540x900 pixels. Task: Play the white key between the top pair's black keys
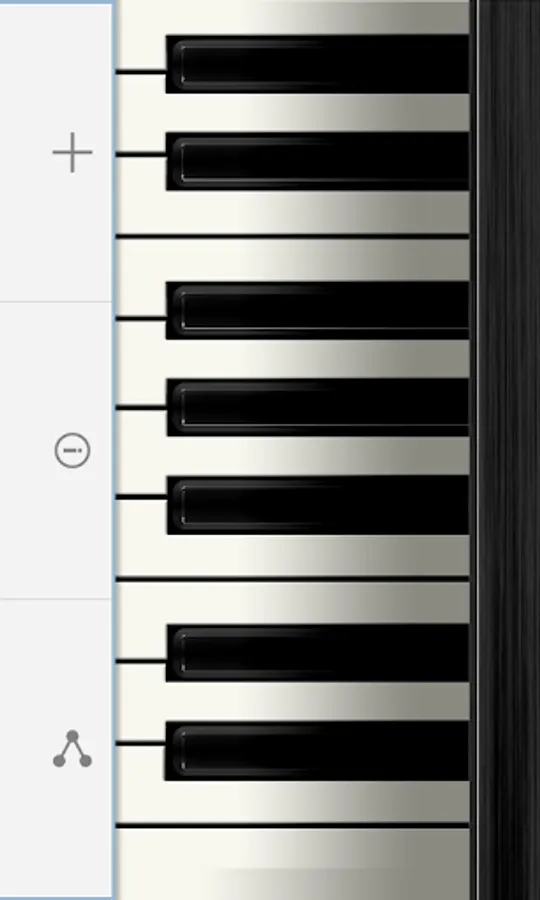[x=293, y=113]
